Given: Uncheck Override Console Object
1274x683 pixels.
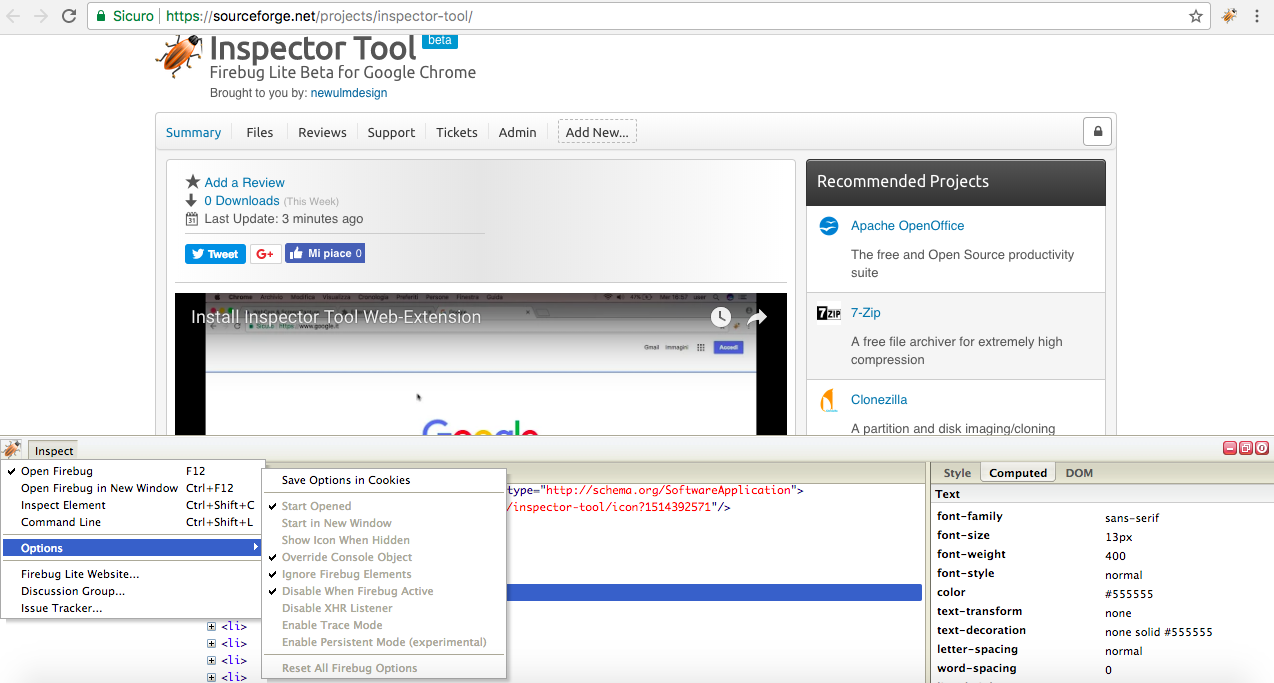Looking at the screenshot, I should tap(347, 557).
